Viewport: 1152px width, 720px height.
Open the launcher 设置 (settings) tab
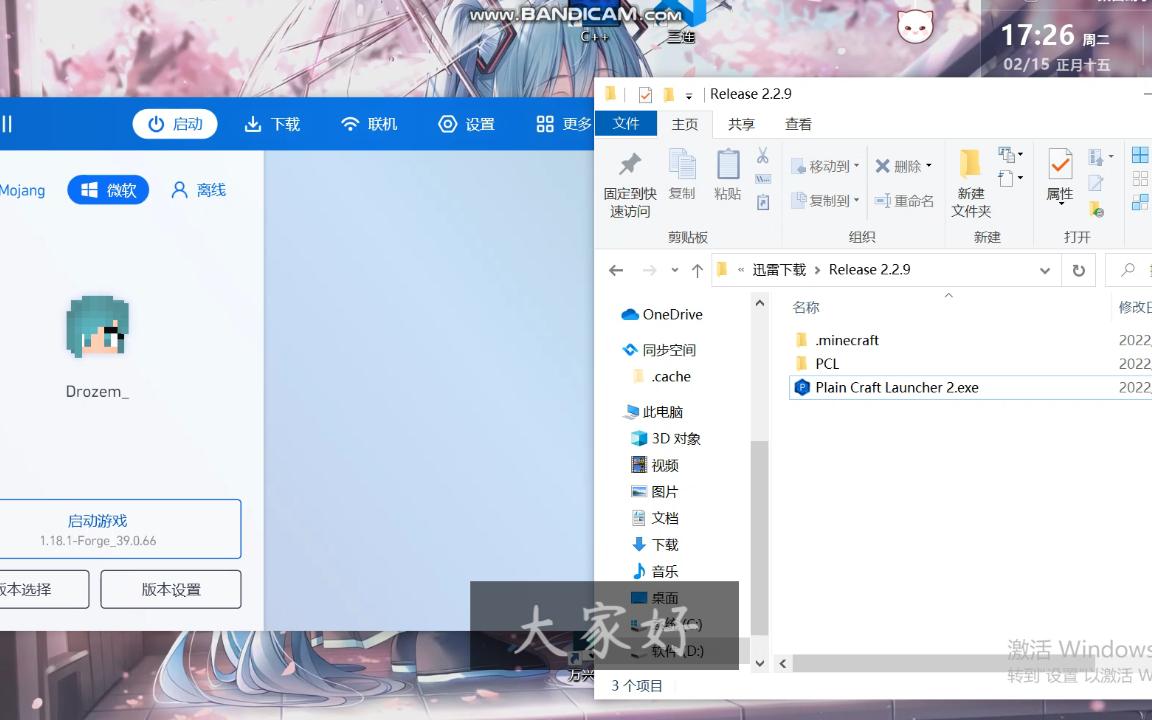[x=467, y=124]
